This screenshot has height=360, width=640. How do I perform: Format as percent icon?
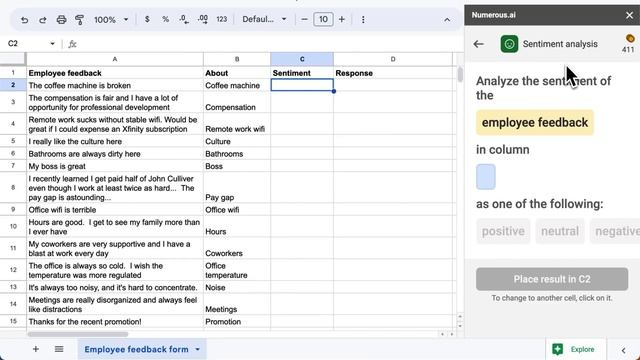(165, 19)
